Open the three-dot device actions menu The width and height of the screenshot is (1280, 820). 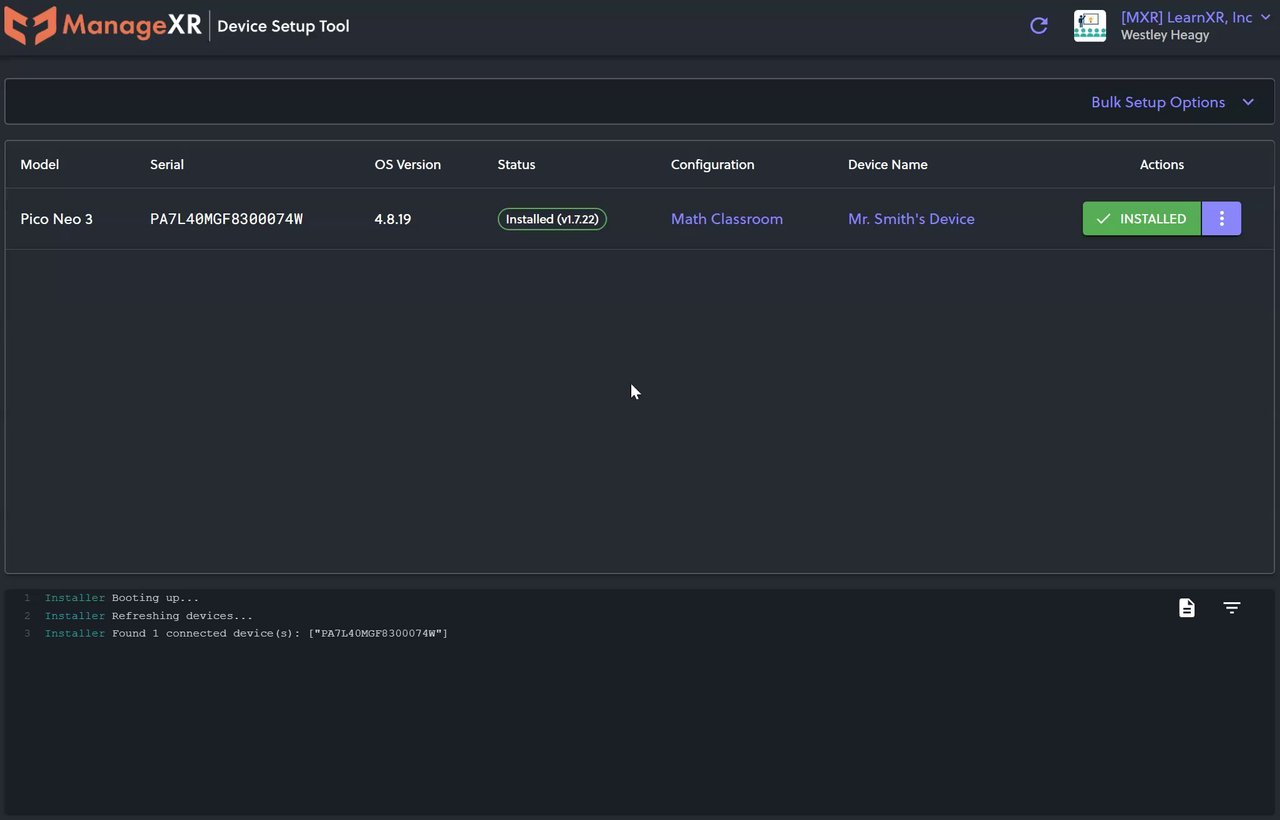[1222, 219]
